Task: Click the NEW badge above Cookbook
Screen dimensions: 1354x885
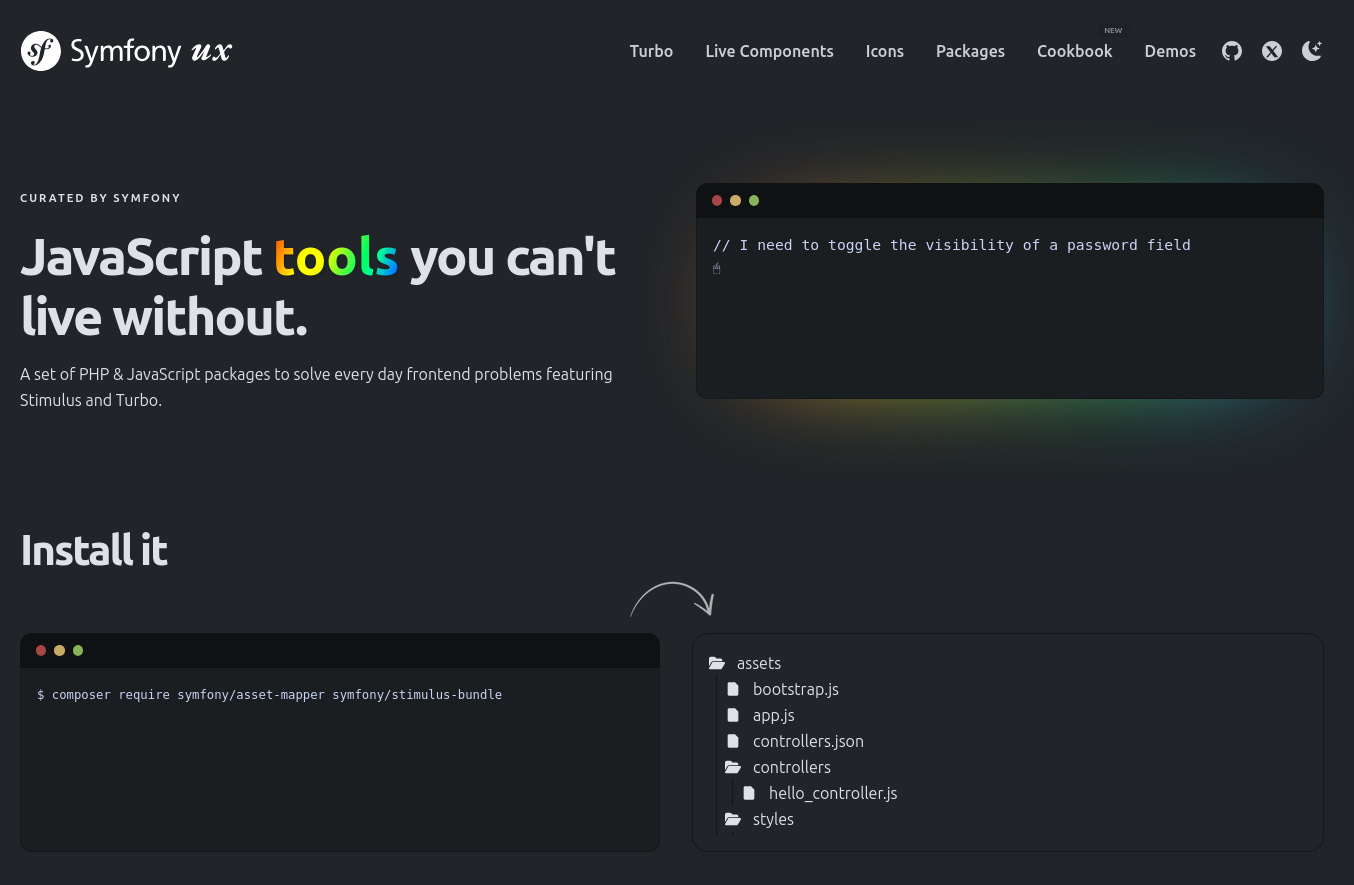Action: [x=1113, y=30]
